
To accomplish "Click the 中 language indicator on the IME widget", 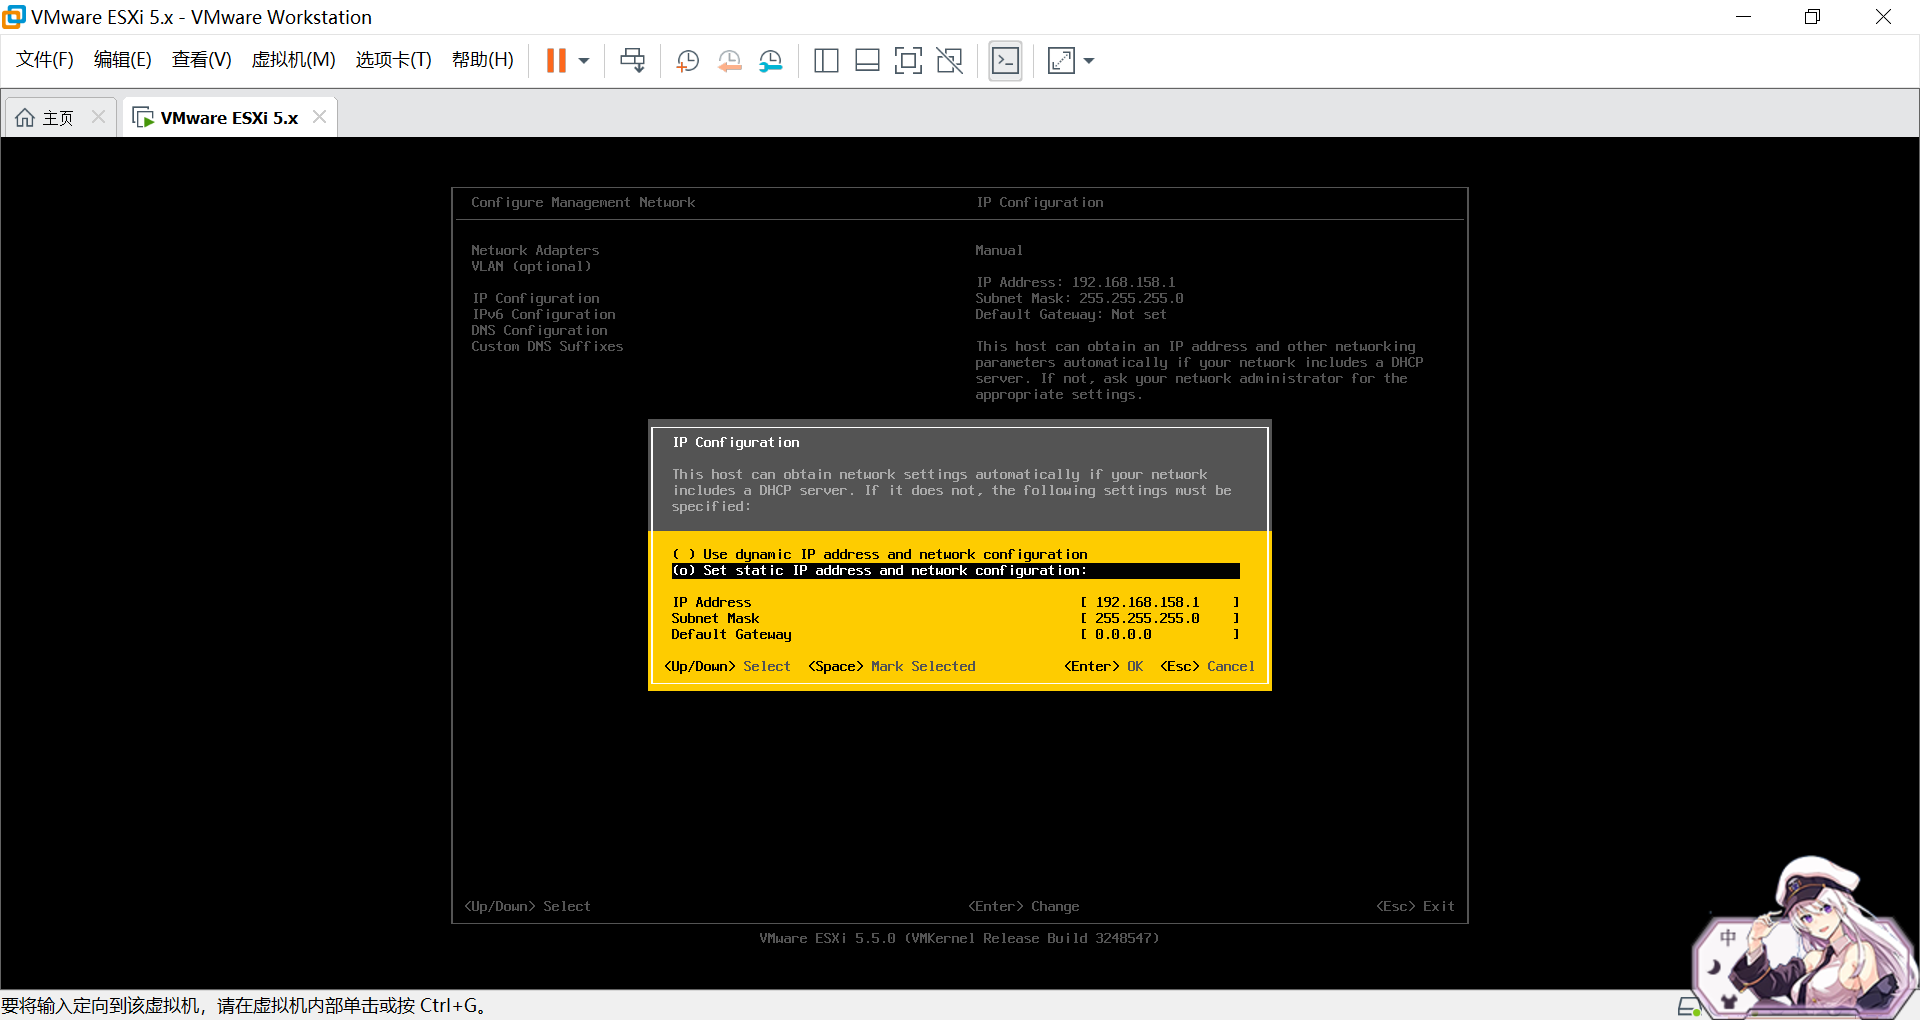I will click(1728, 937).
